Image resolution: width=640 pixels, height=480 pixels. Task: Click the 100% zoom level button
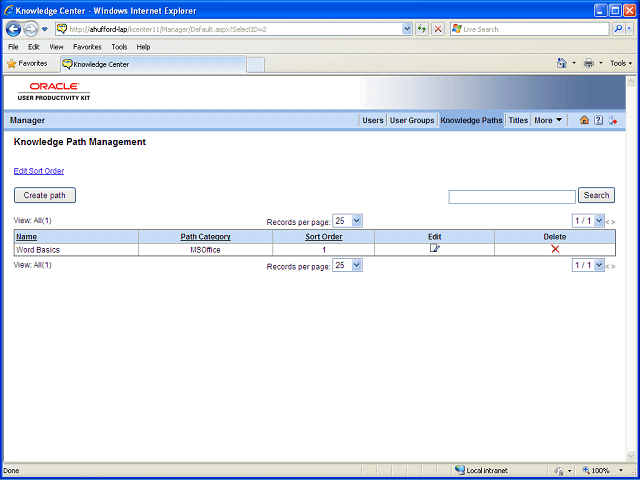[596, 470]
